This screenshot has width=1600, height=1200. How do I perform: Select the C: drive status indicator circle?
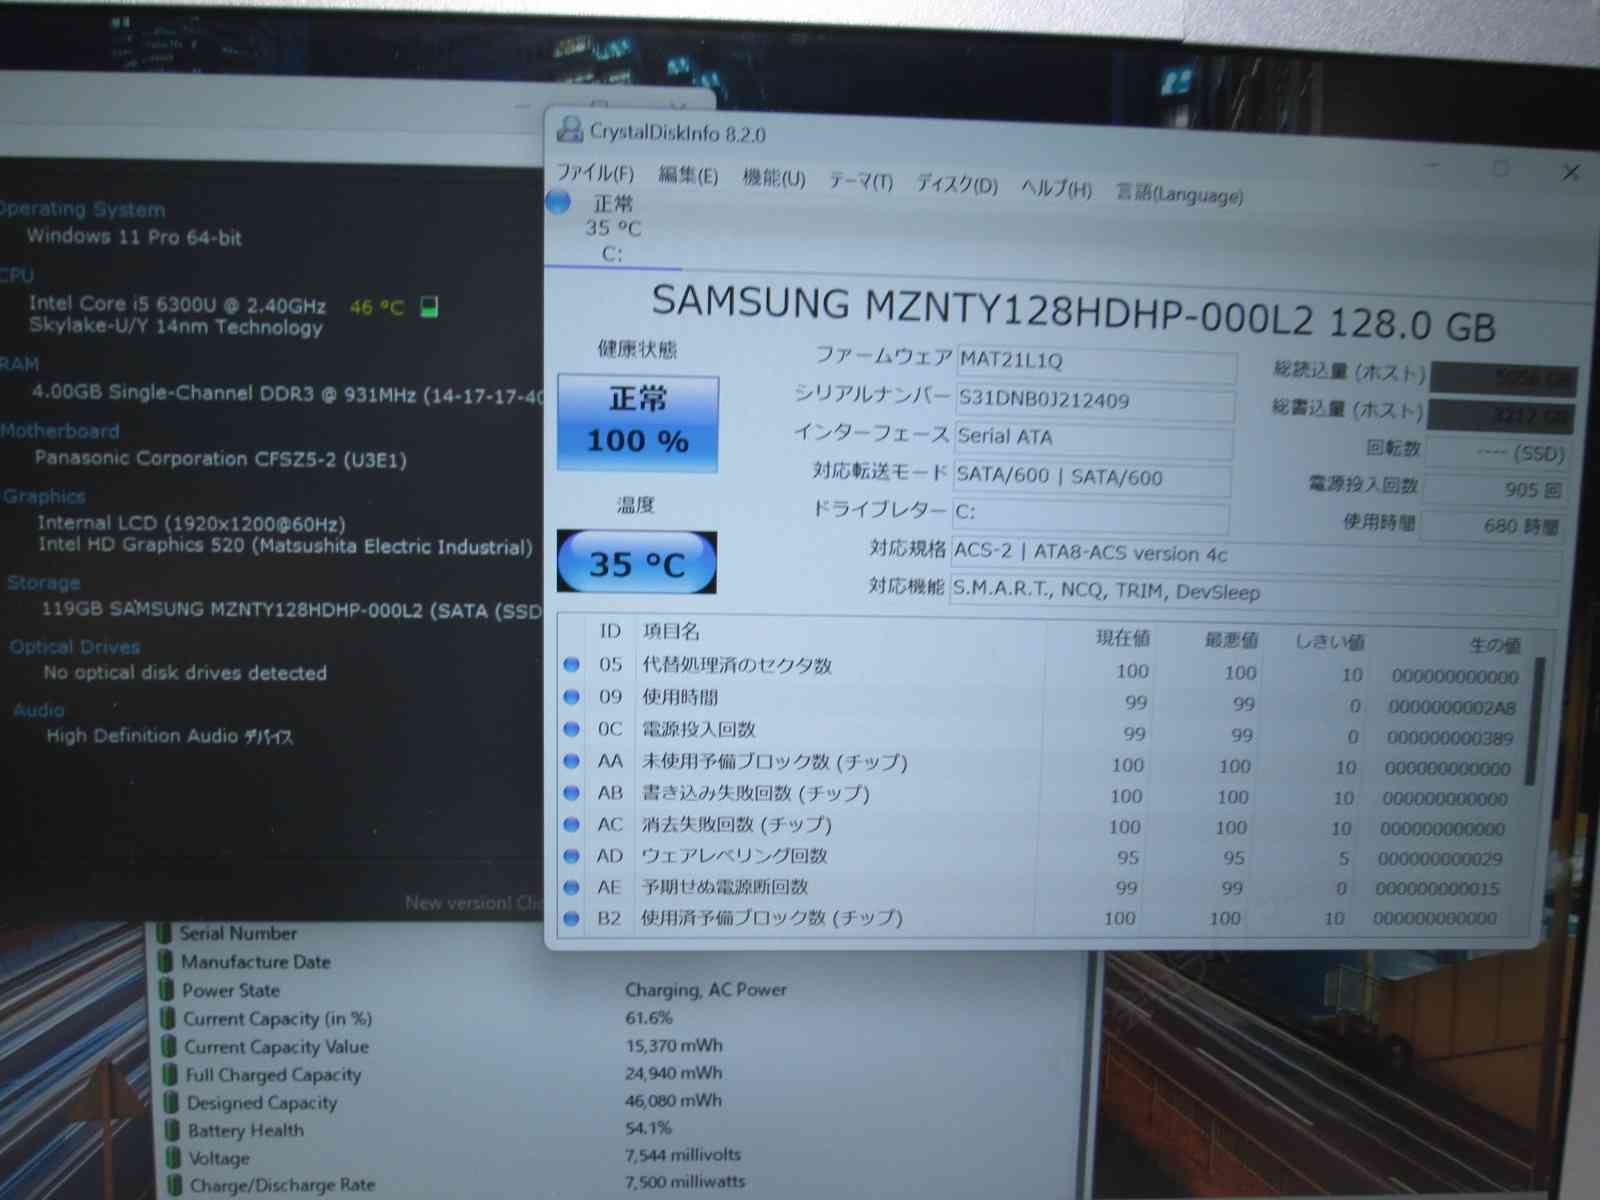[558, 202]
